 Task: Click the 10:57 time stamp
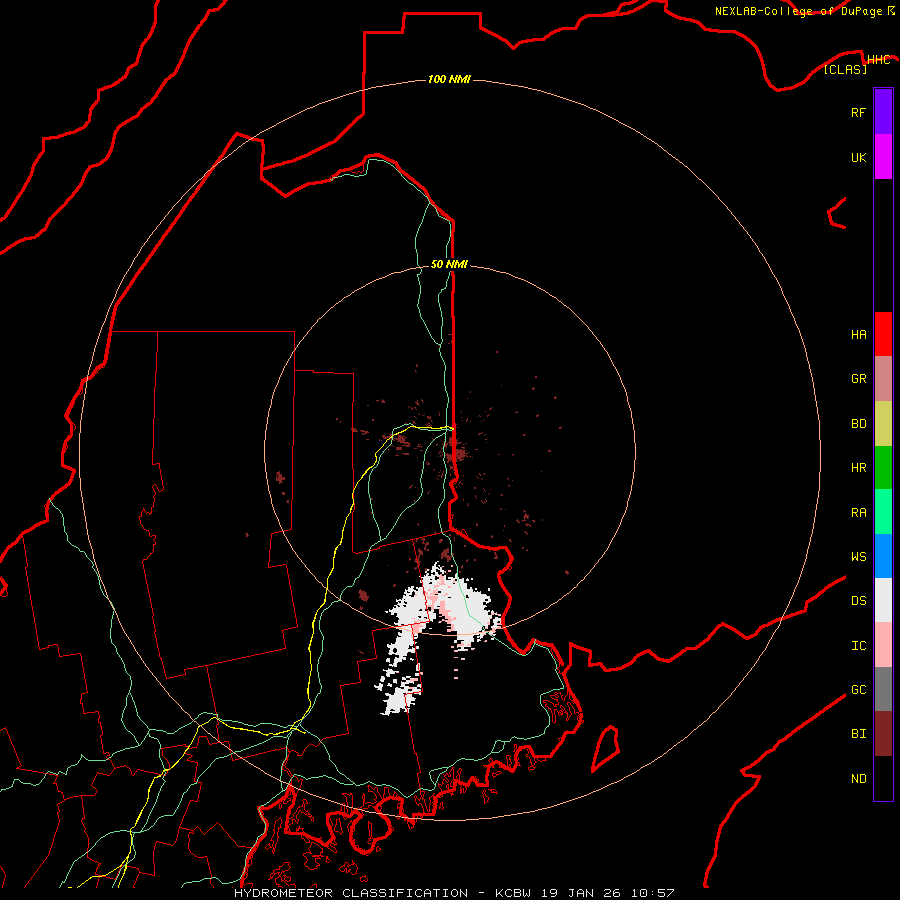pos(652,893)
